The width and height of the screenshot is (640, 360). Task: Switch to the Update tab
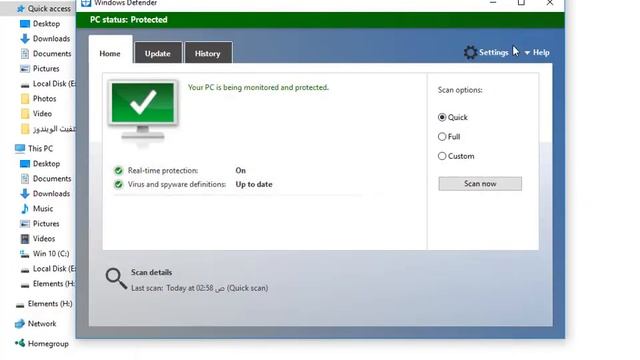(x=158, y=53)
